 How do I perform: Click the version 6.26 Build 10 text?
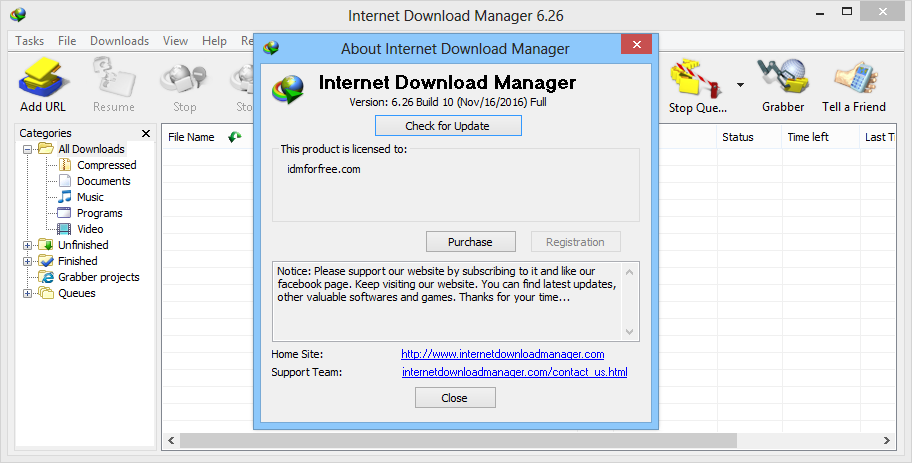point(448,102)
